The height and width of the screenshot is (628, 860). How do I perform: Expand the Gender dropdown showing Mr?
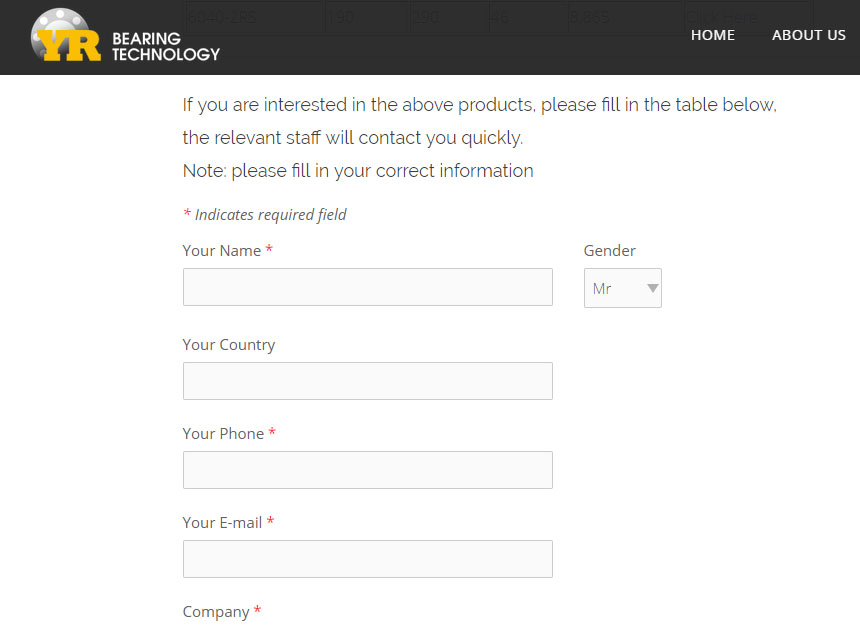point(623,288)
